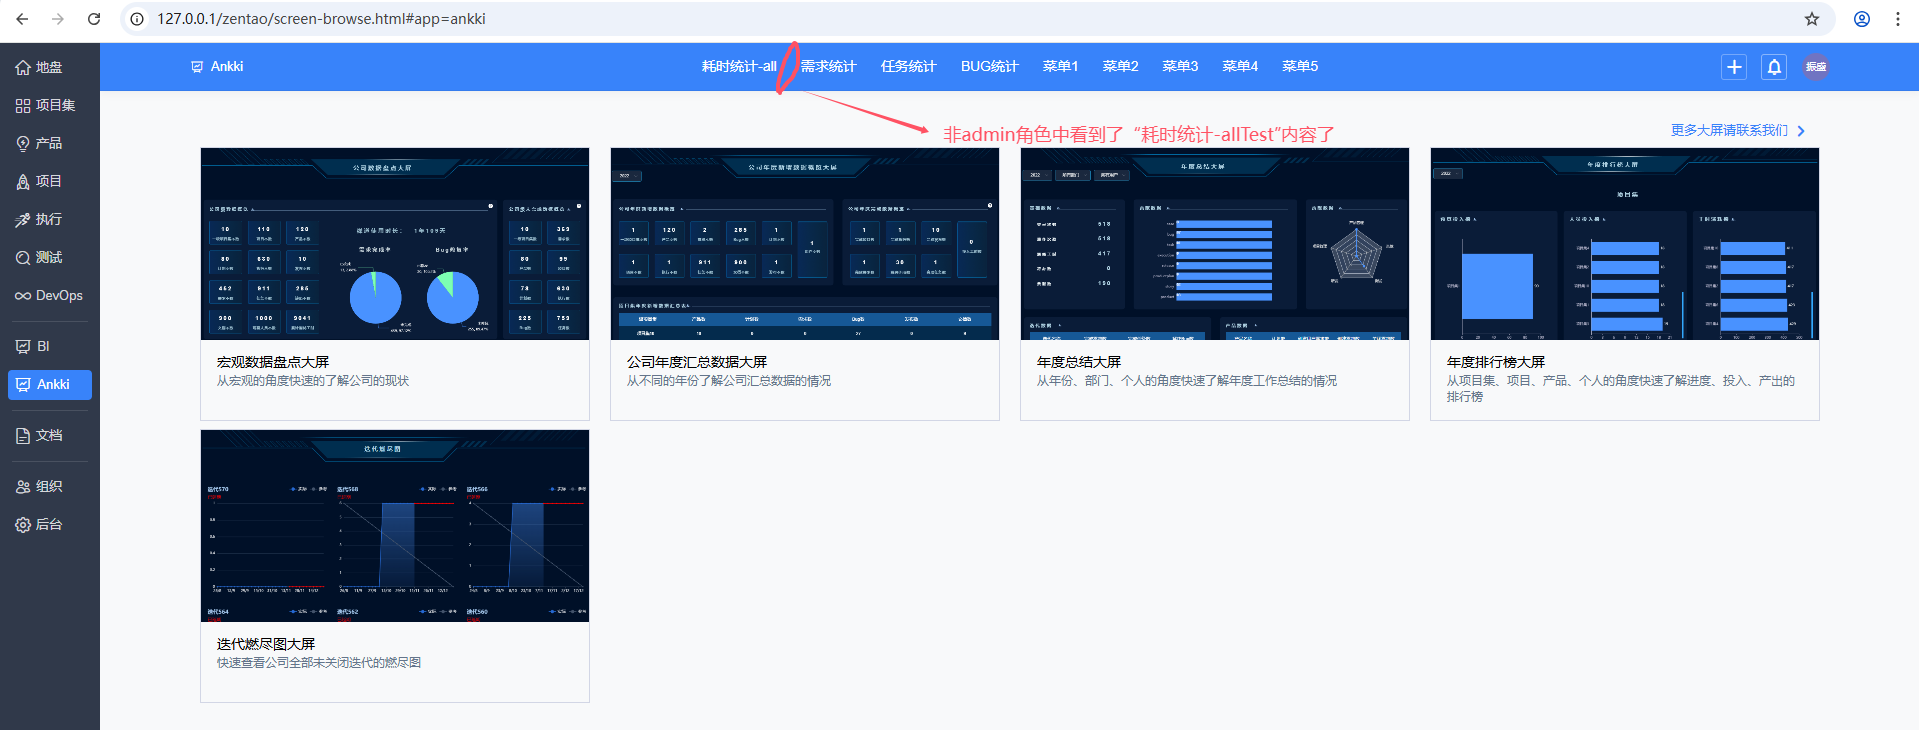Open the user avatar menu
This screenshot has height=730, width=1919.
[x=1816, y=67]
